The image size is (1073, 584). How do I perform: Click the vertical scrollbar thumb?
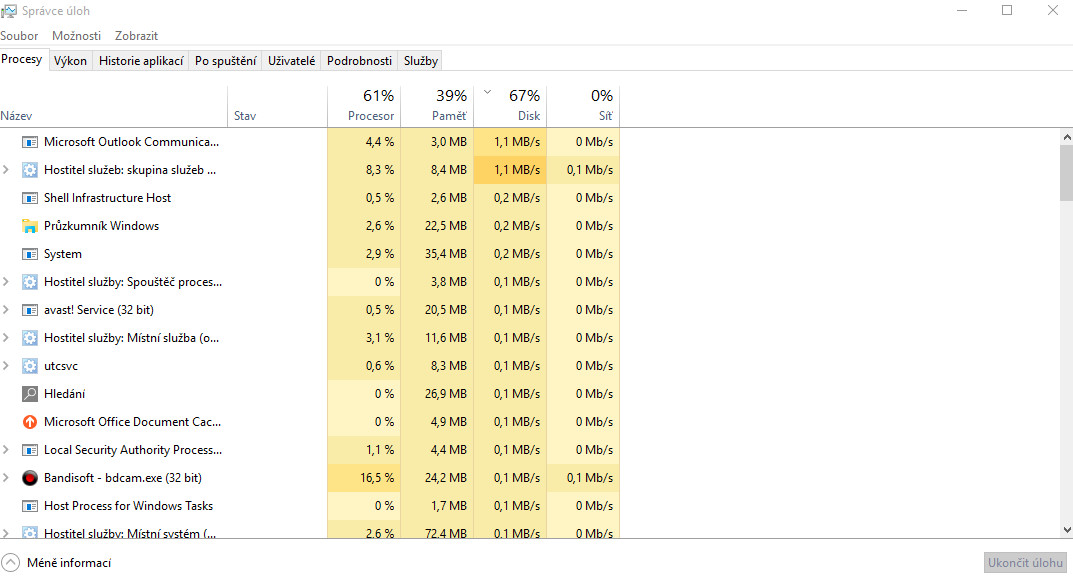[x=1067, y=173]
